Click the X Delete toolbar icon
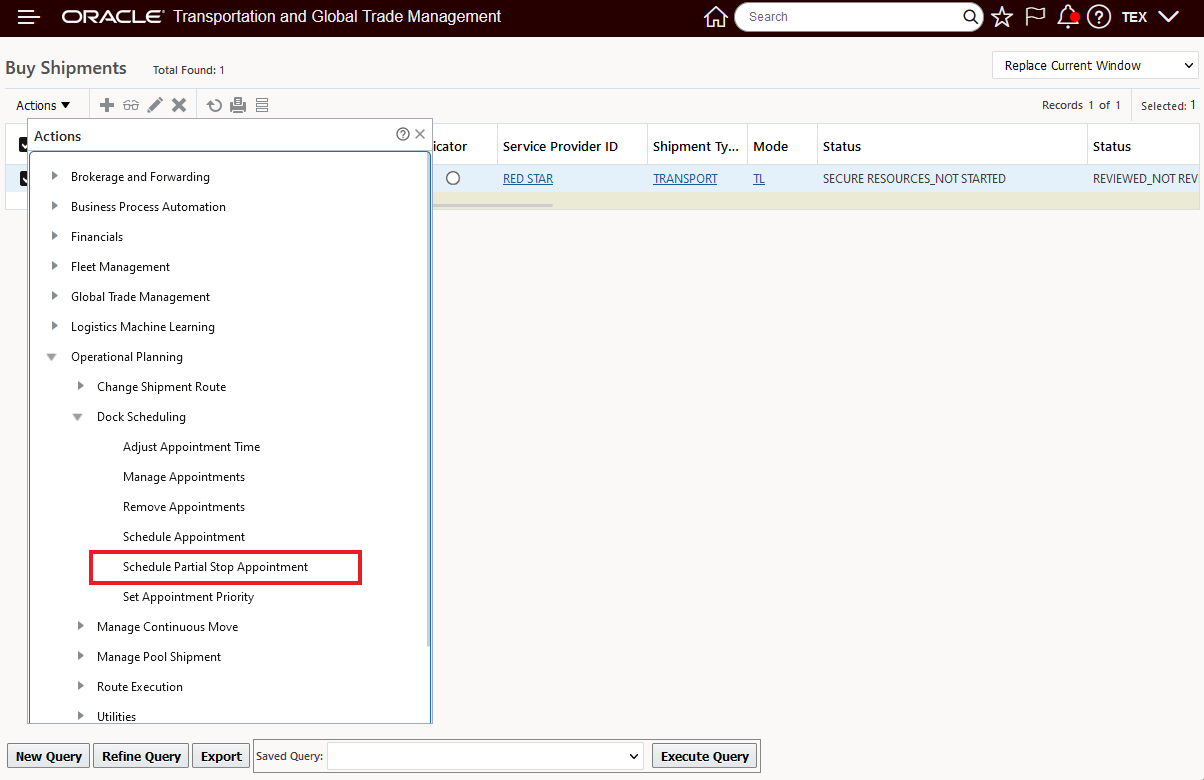The width and height of the screenshot is (1204, 780). [179, 105]
